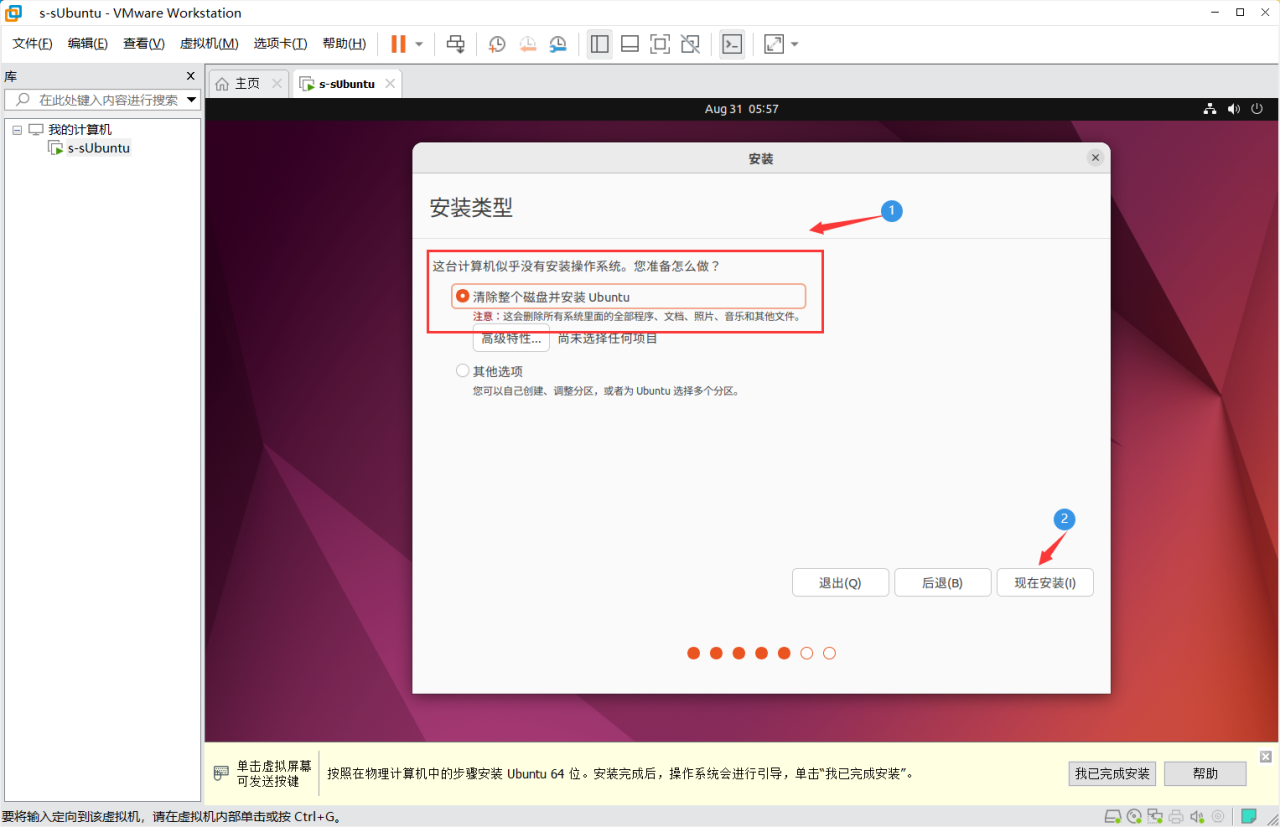
Task: Click the 现在安装(I) button
Action: tap(1045, 583)
